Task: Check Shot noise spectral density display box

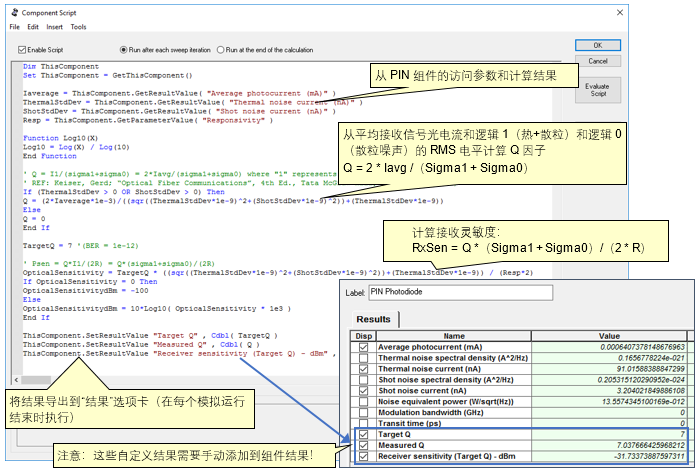Action: tap(364, 380)
